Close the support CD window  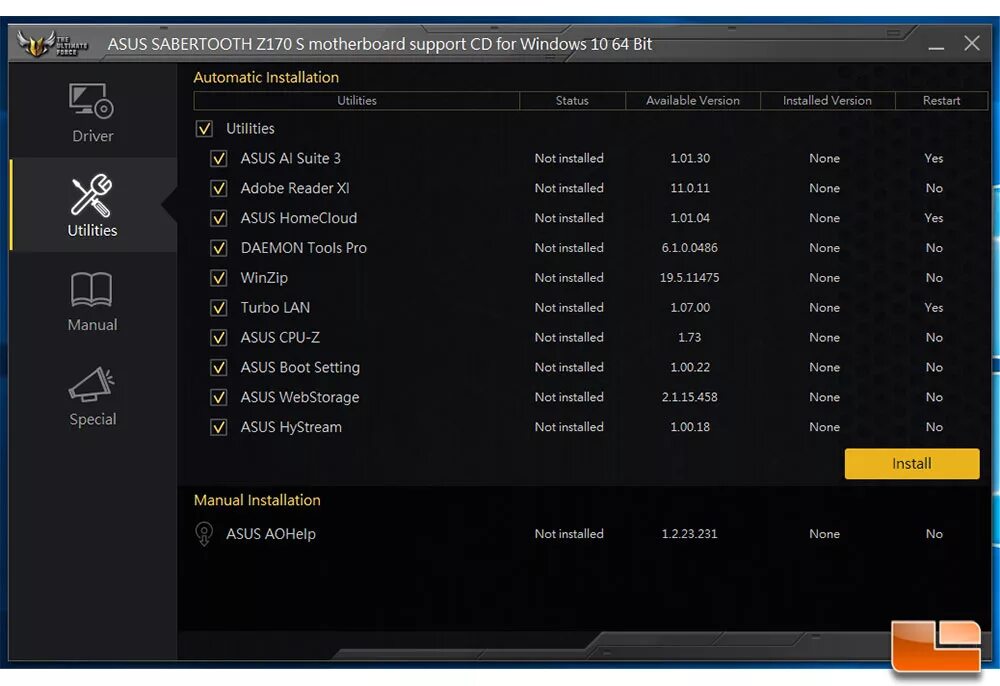point(971,43)
